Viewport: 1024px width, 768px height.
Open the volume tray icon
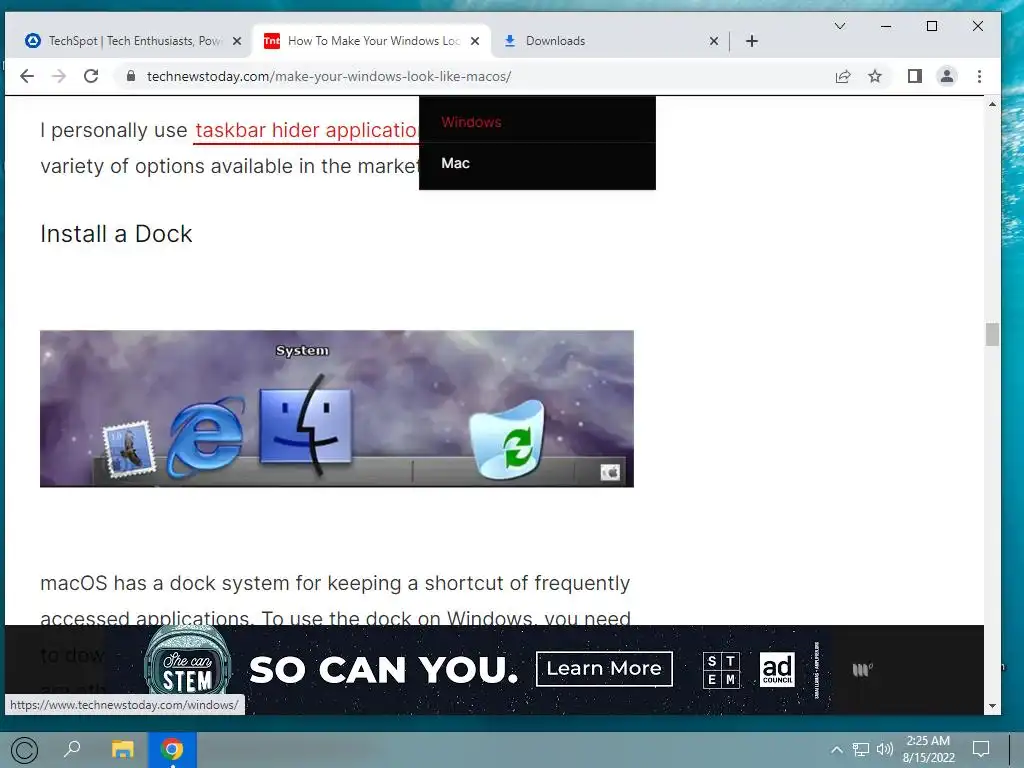884,749
